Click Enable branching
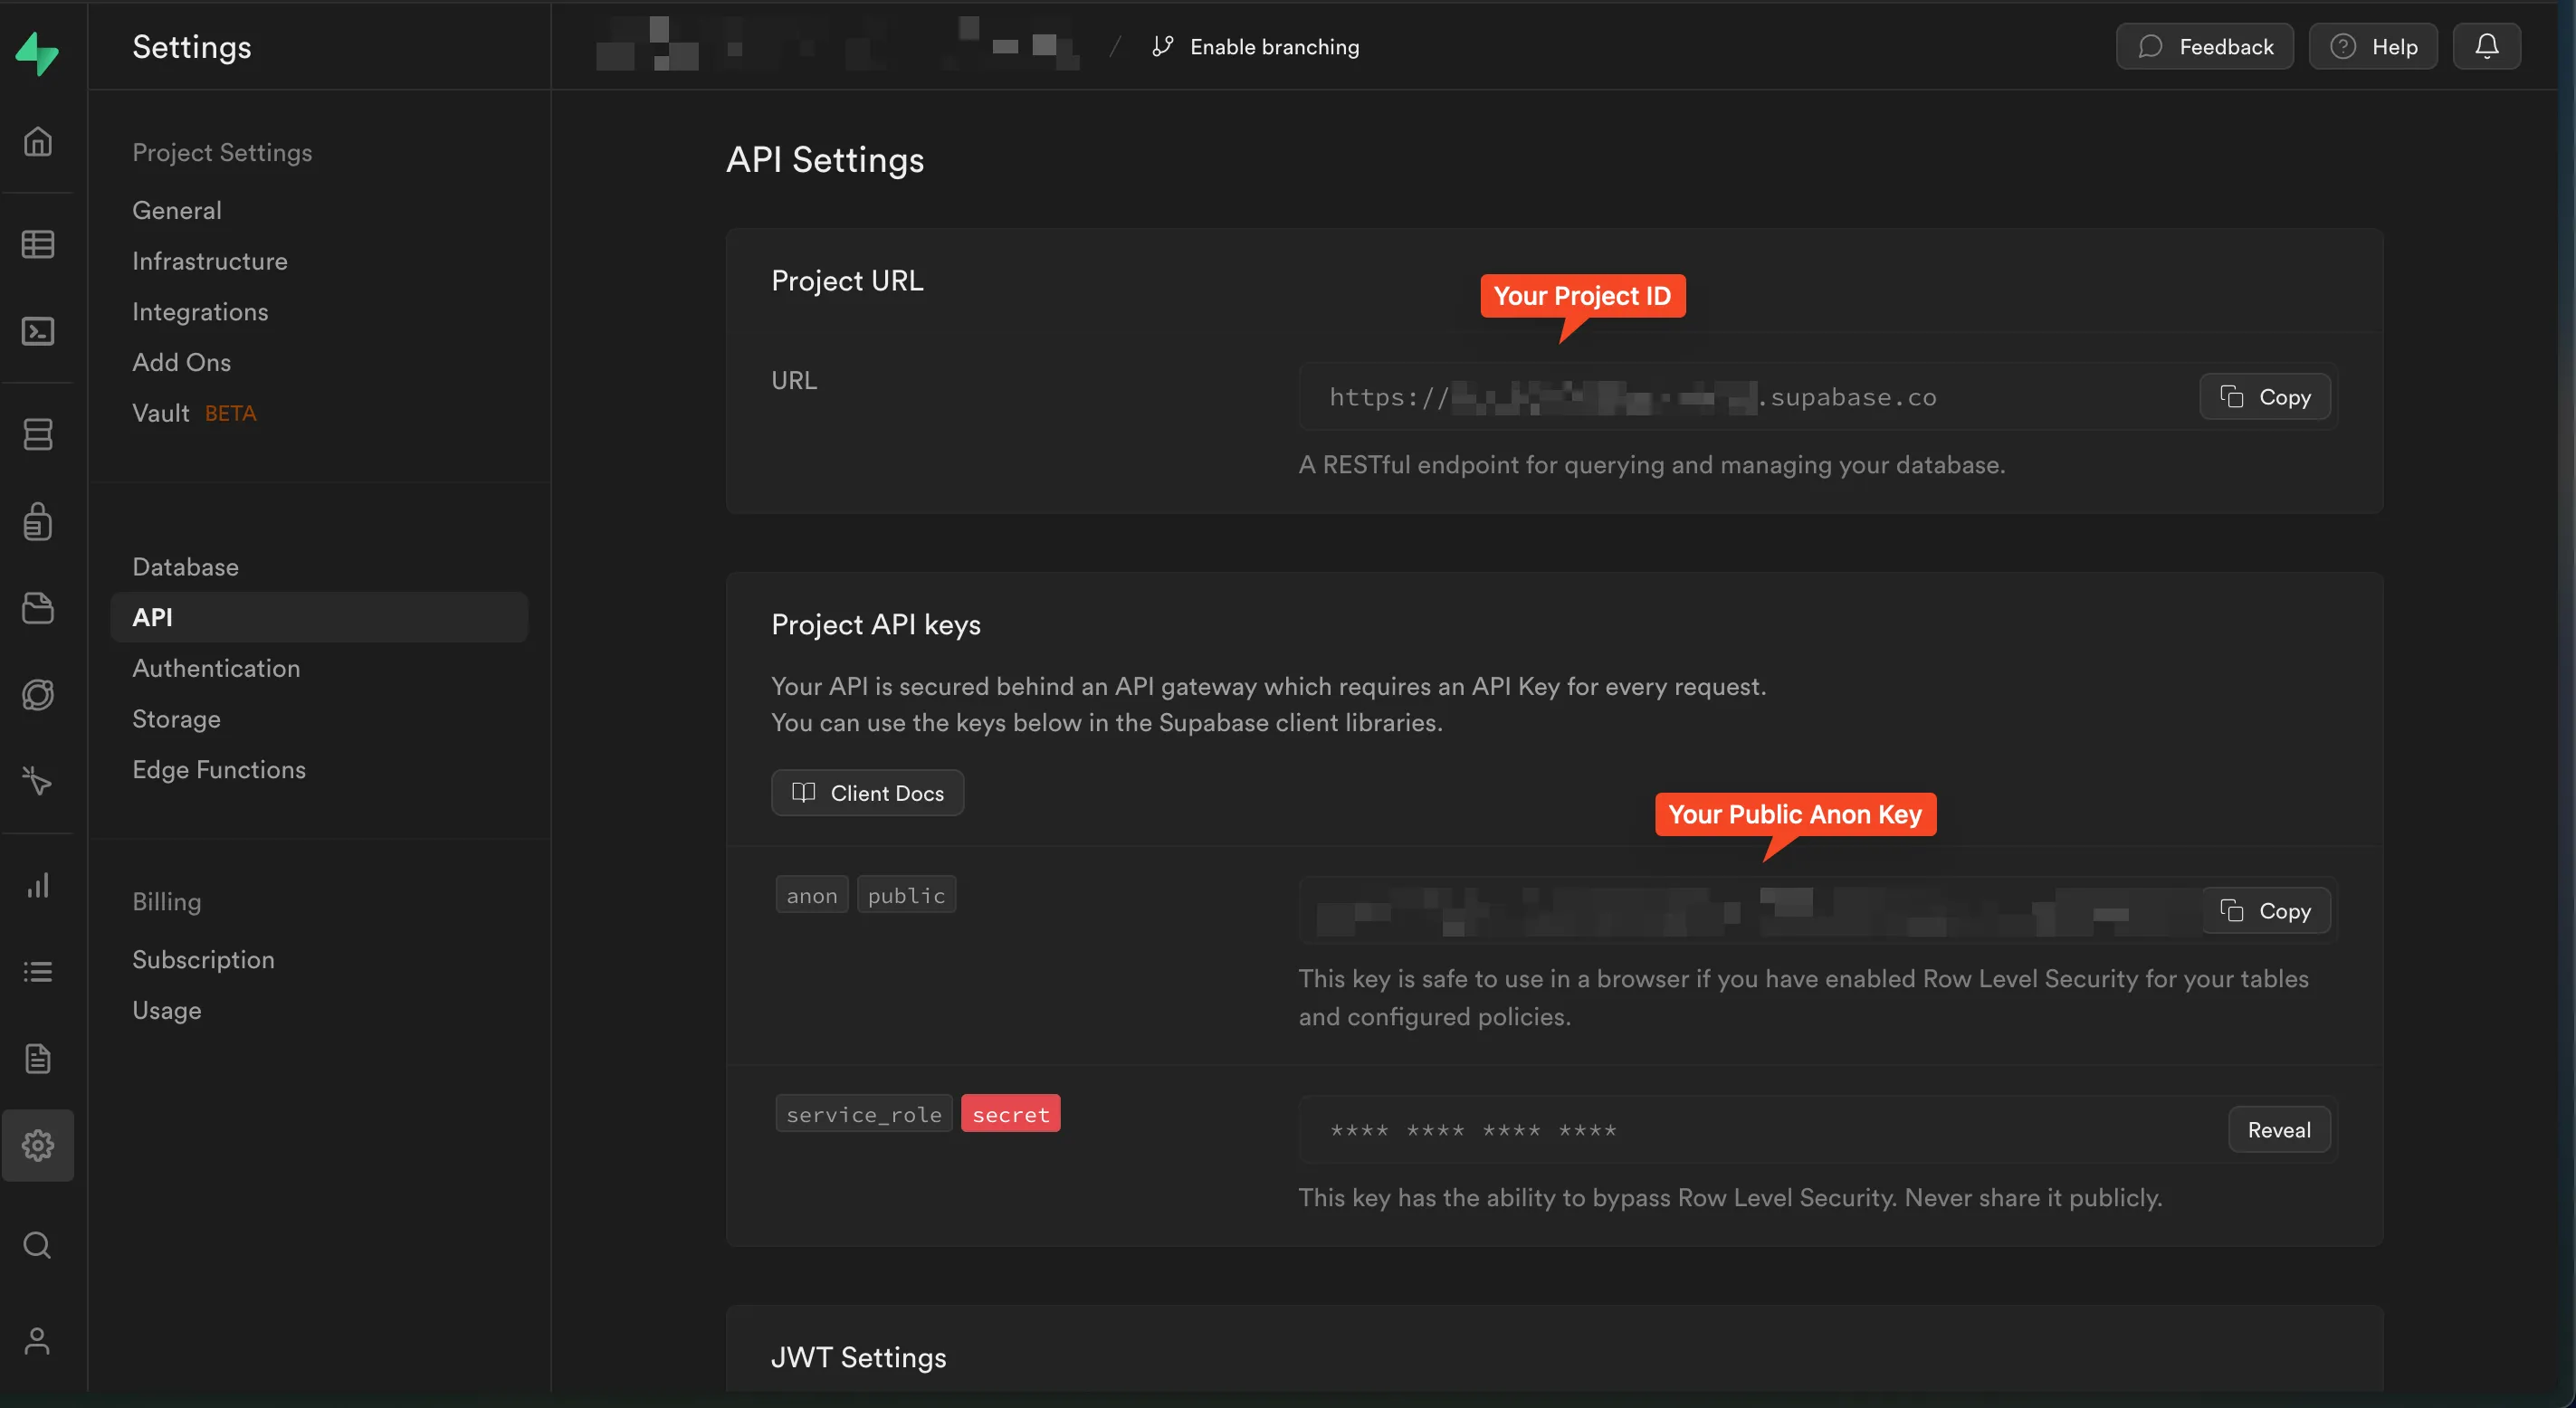The height and width of the screenshot is (1408, 2576). [1274, 46]
